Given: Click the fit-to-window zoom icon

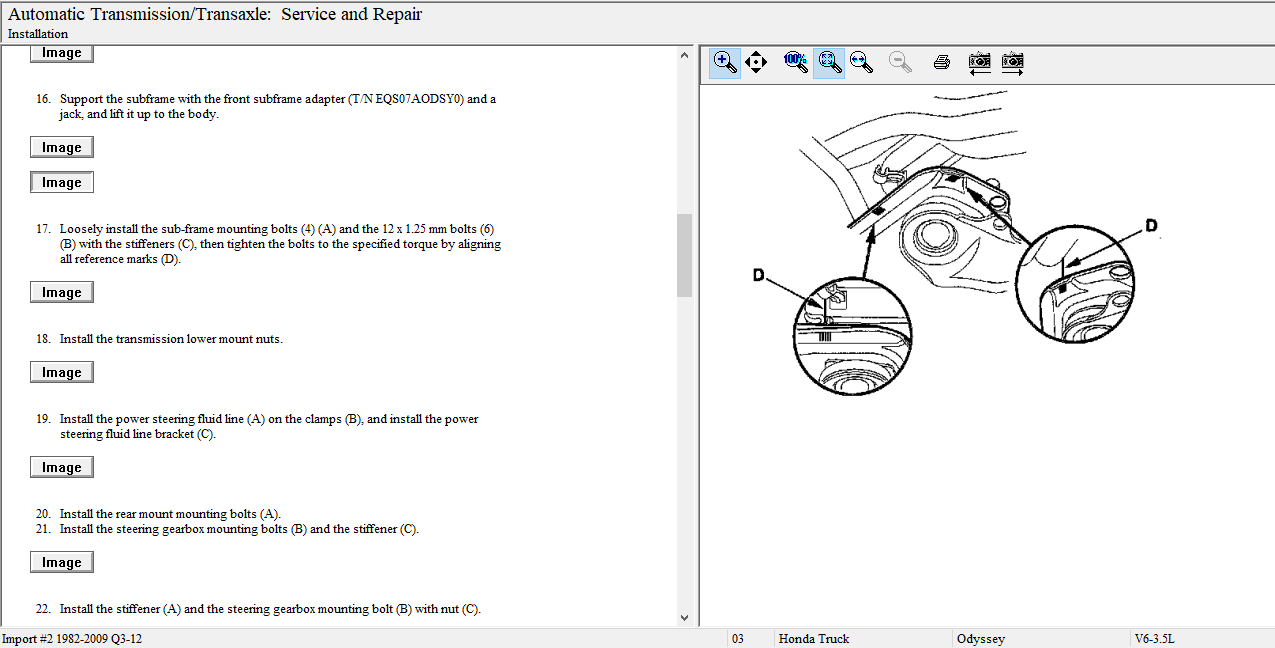Looking at the screenshot, I should point(829,62).
